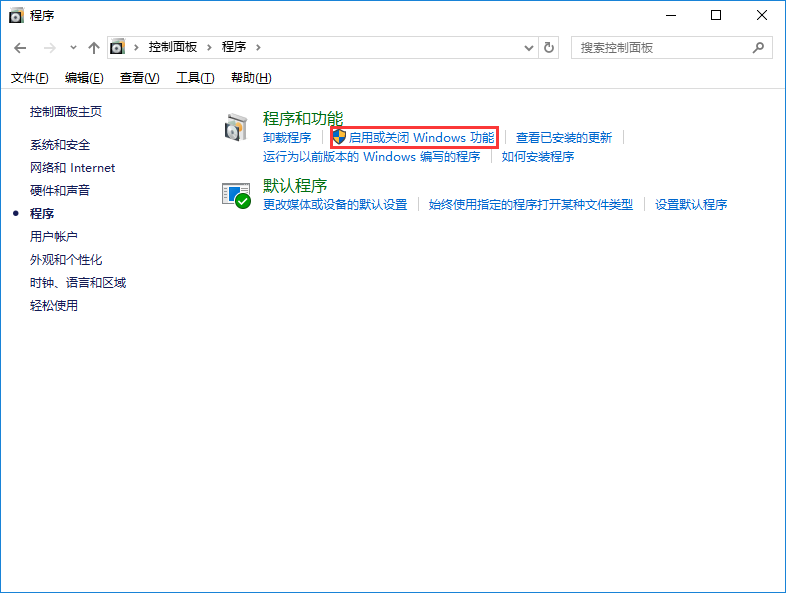This screenshot has width=786, height=593.
Task: Click the Control Panel icon in address bar
Action: [119, 47]
